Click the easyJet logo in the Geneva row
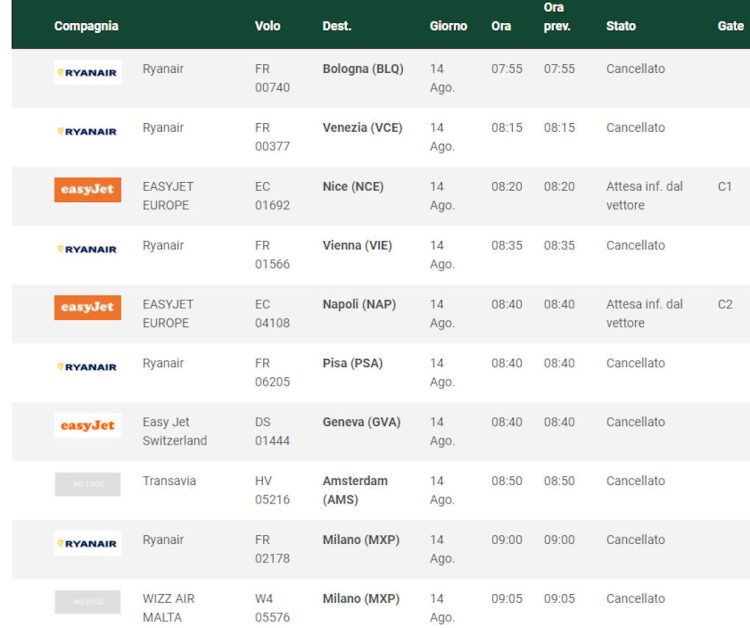750x628 pixels. tap(88, 425)
